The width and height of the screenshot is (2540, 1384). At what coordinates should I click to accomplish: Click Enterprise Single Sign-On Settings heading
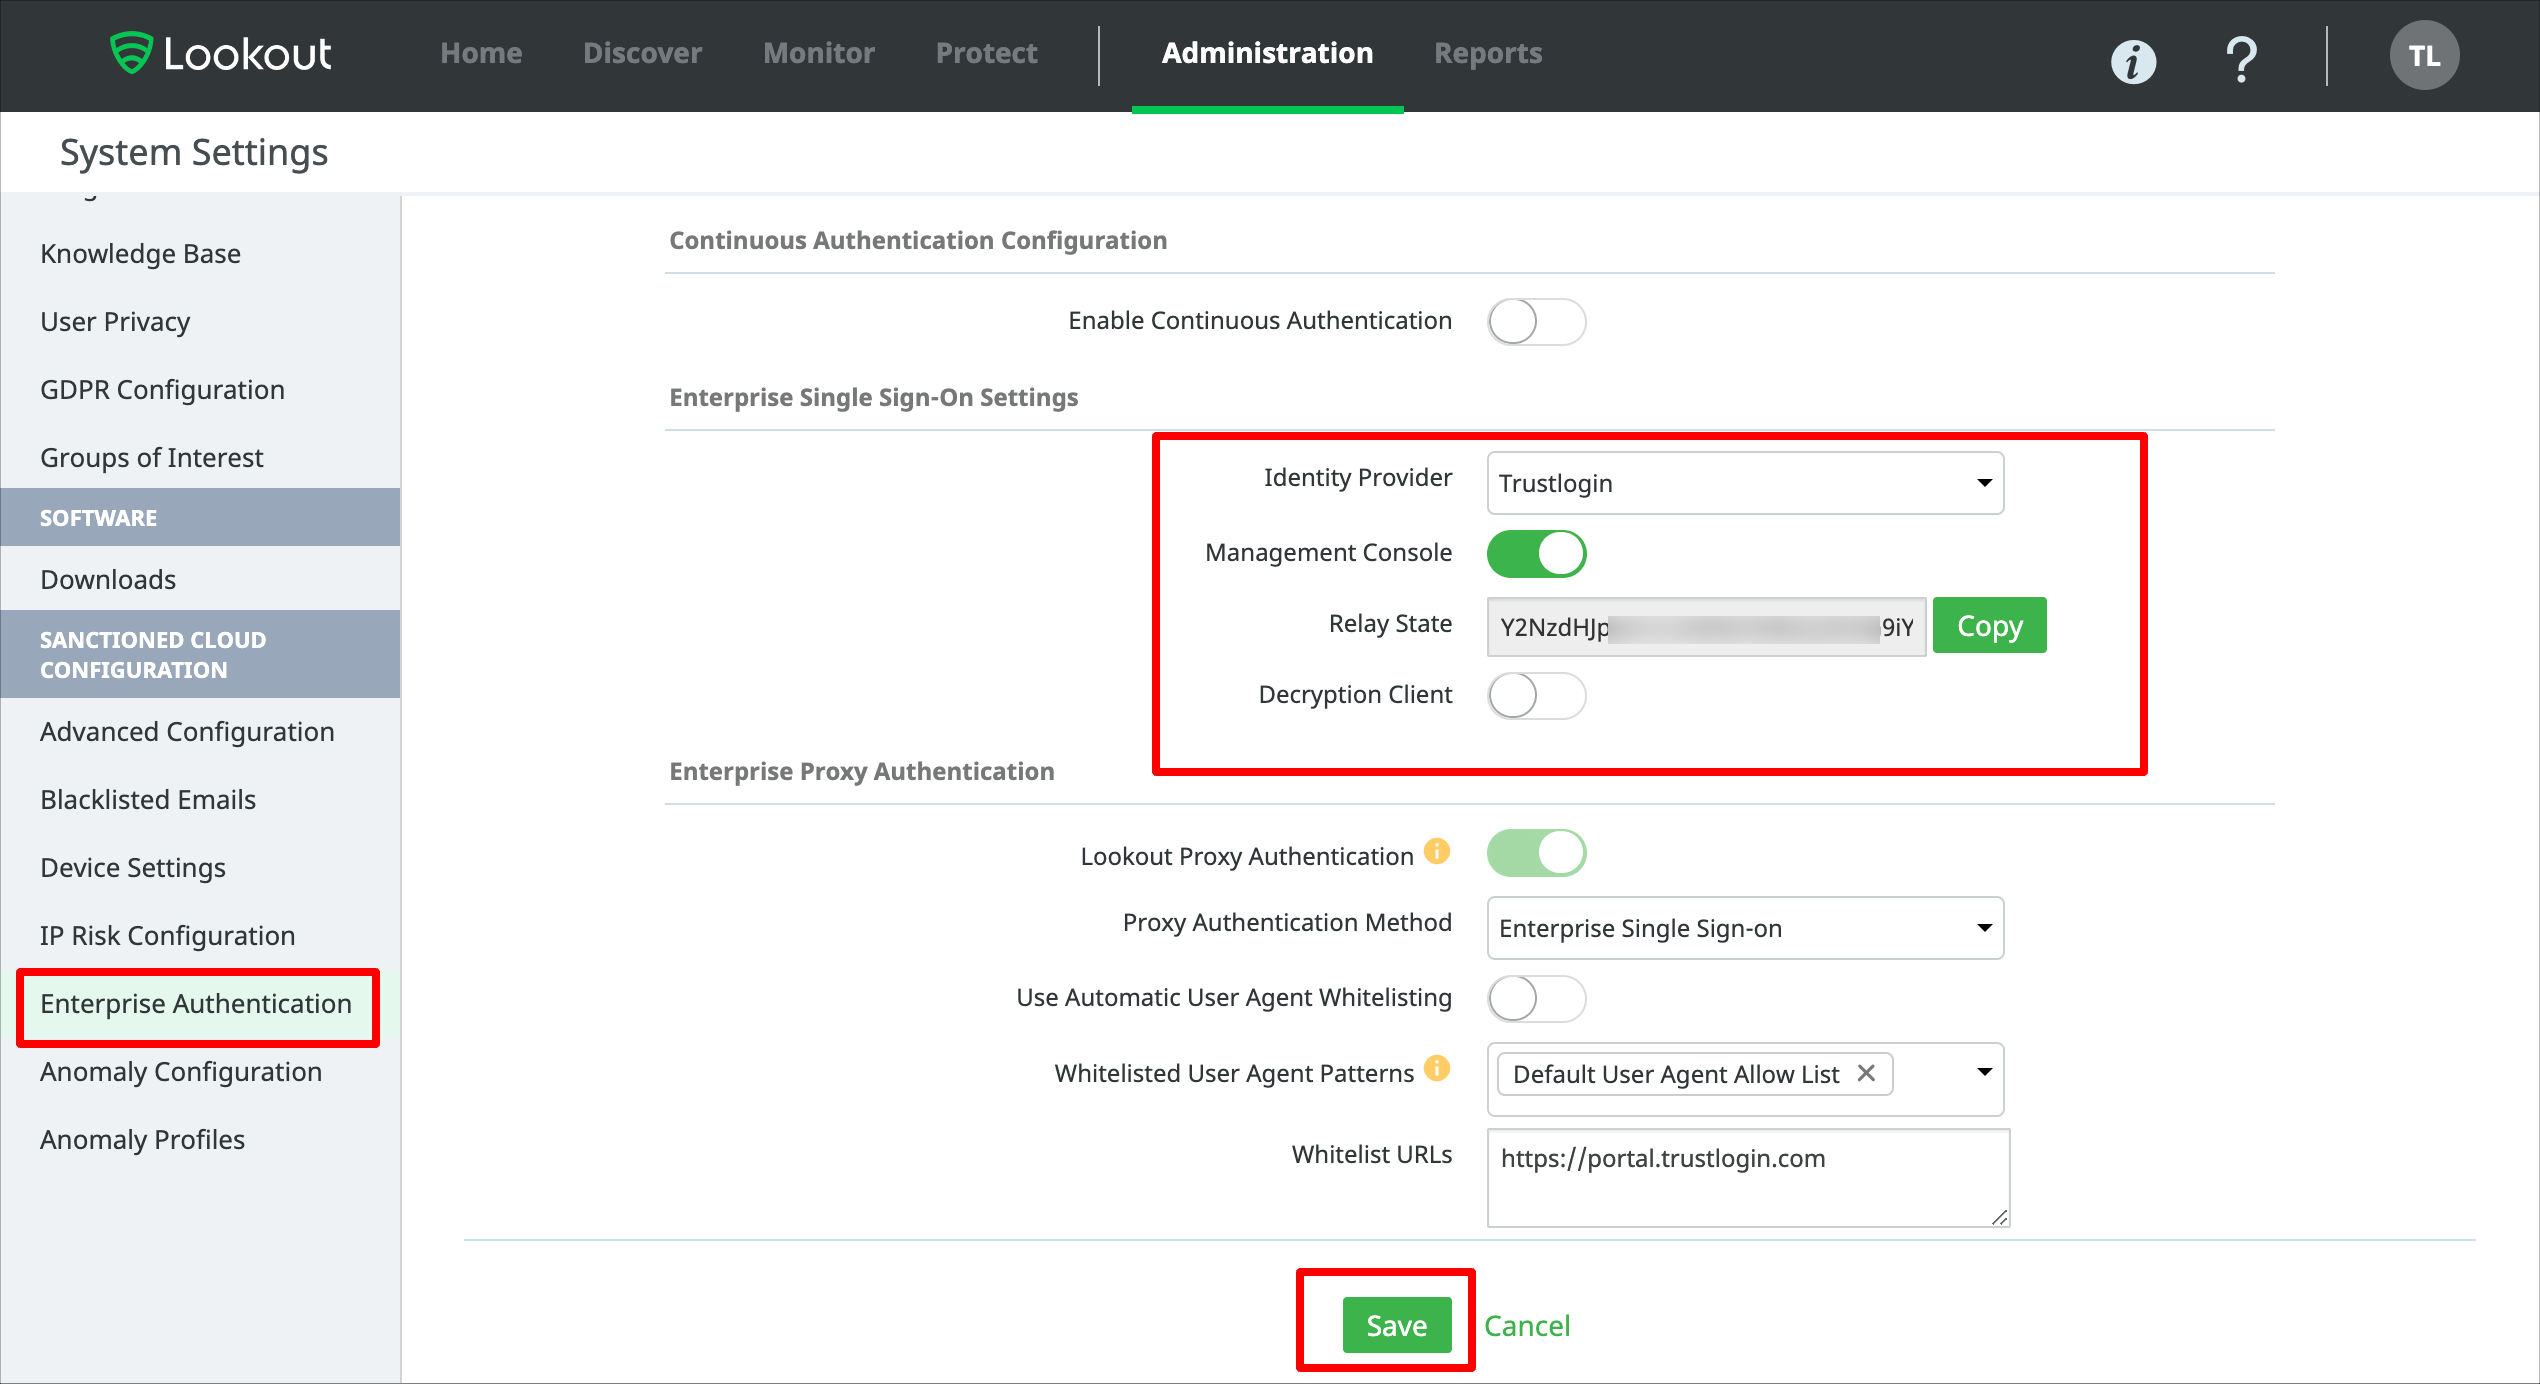[x=874, y=398]
